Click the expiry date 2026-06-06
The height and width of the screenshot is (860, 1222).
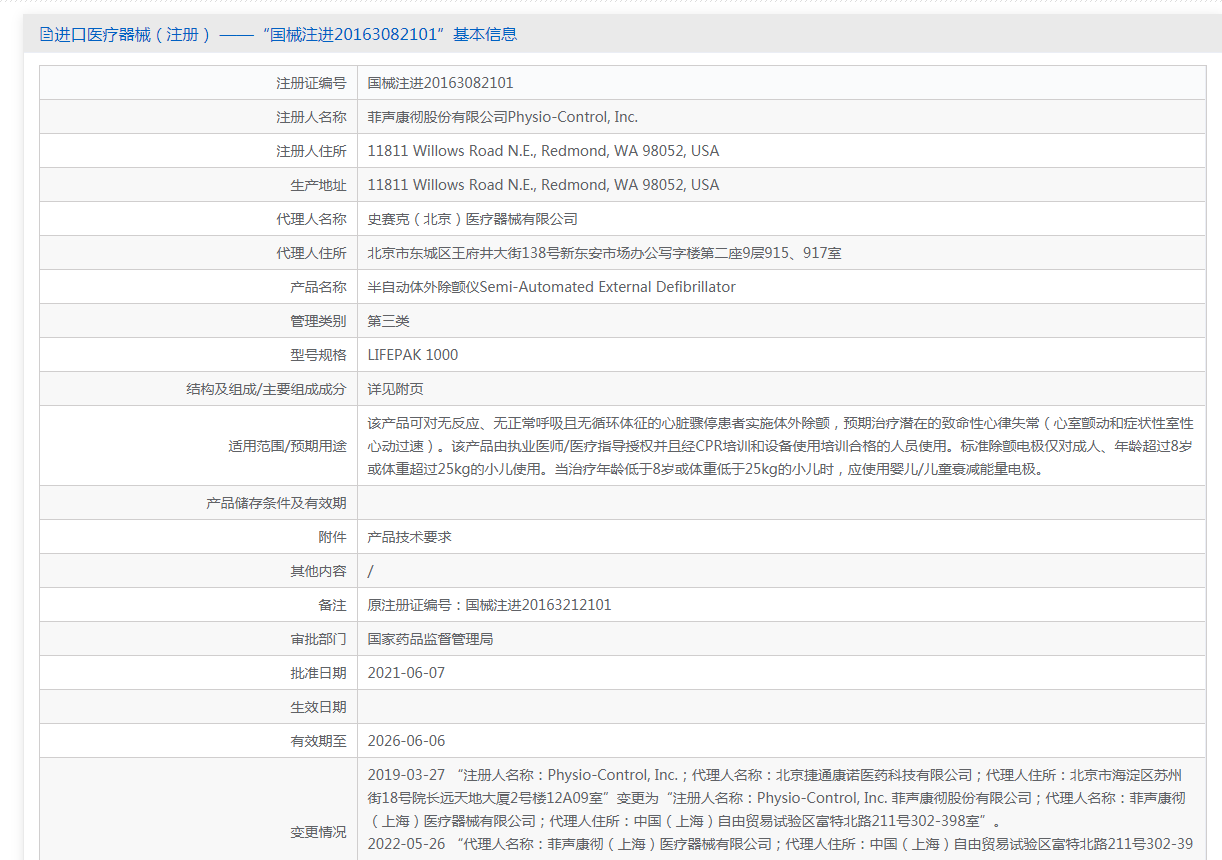(x=406, y=741)
